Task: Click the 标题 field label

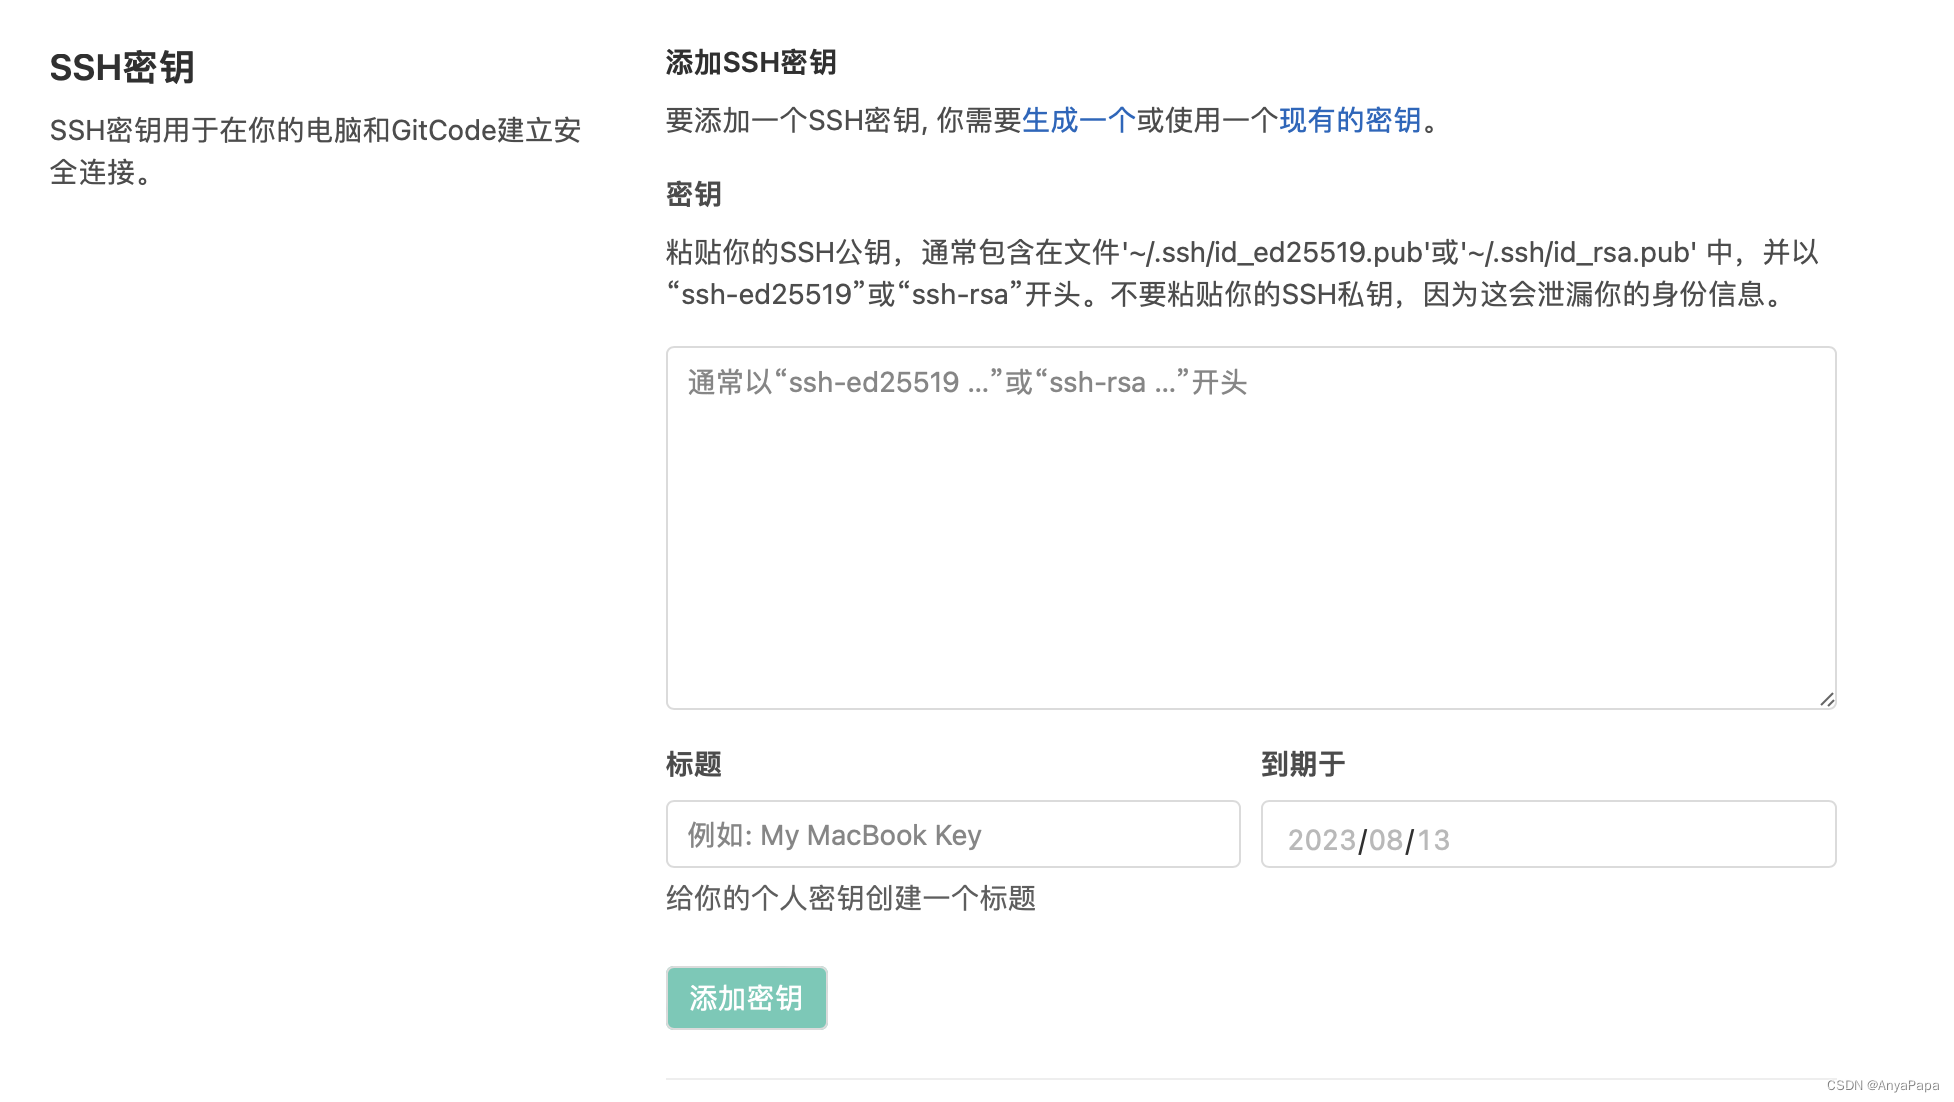Action: [693, 765]
